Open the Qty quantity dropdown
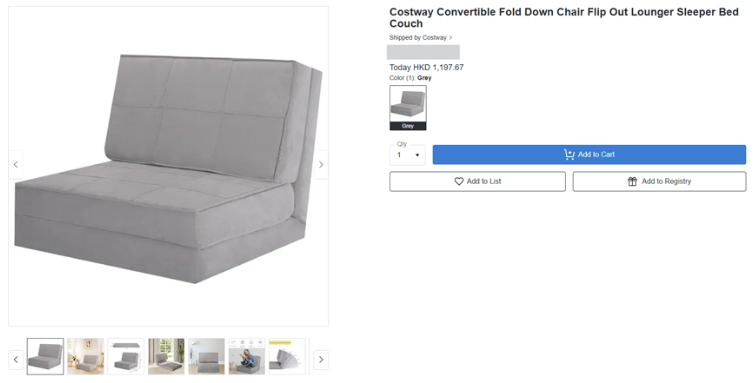Viewport: 754px width, 383px height. tap(407, 155)
